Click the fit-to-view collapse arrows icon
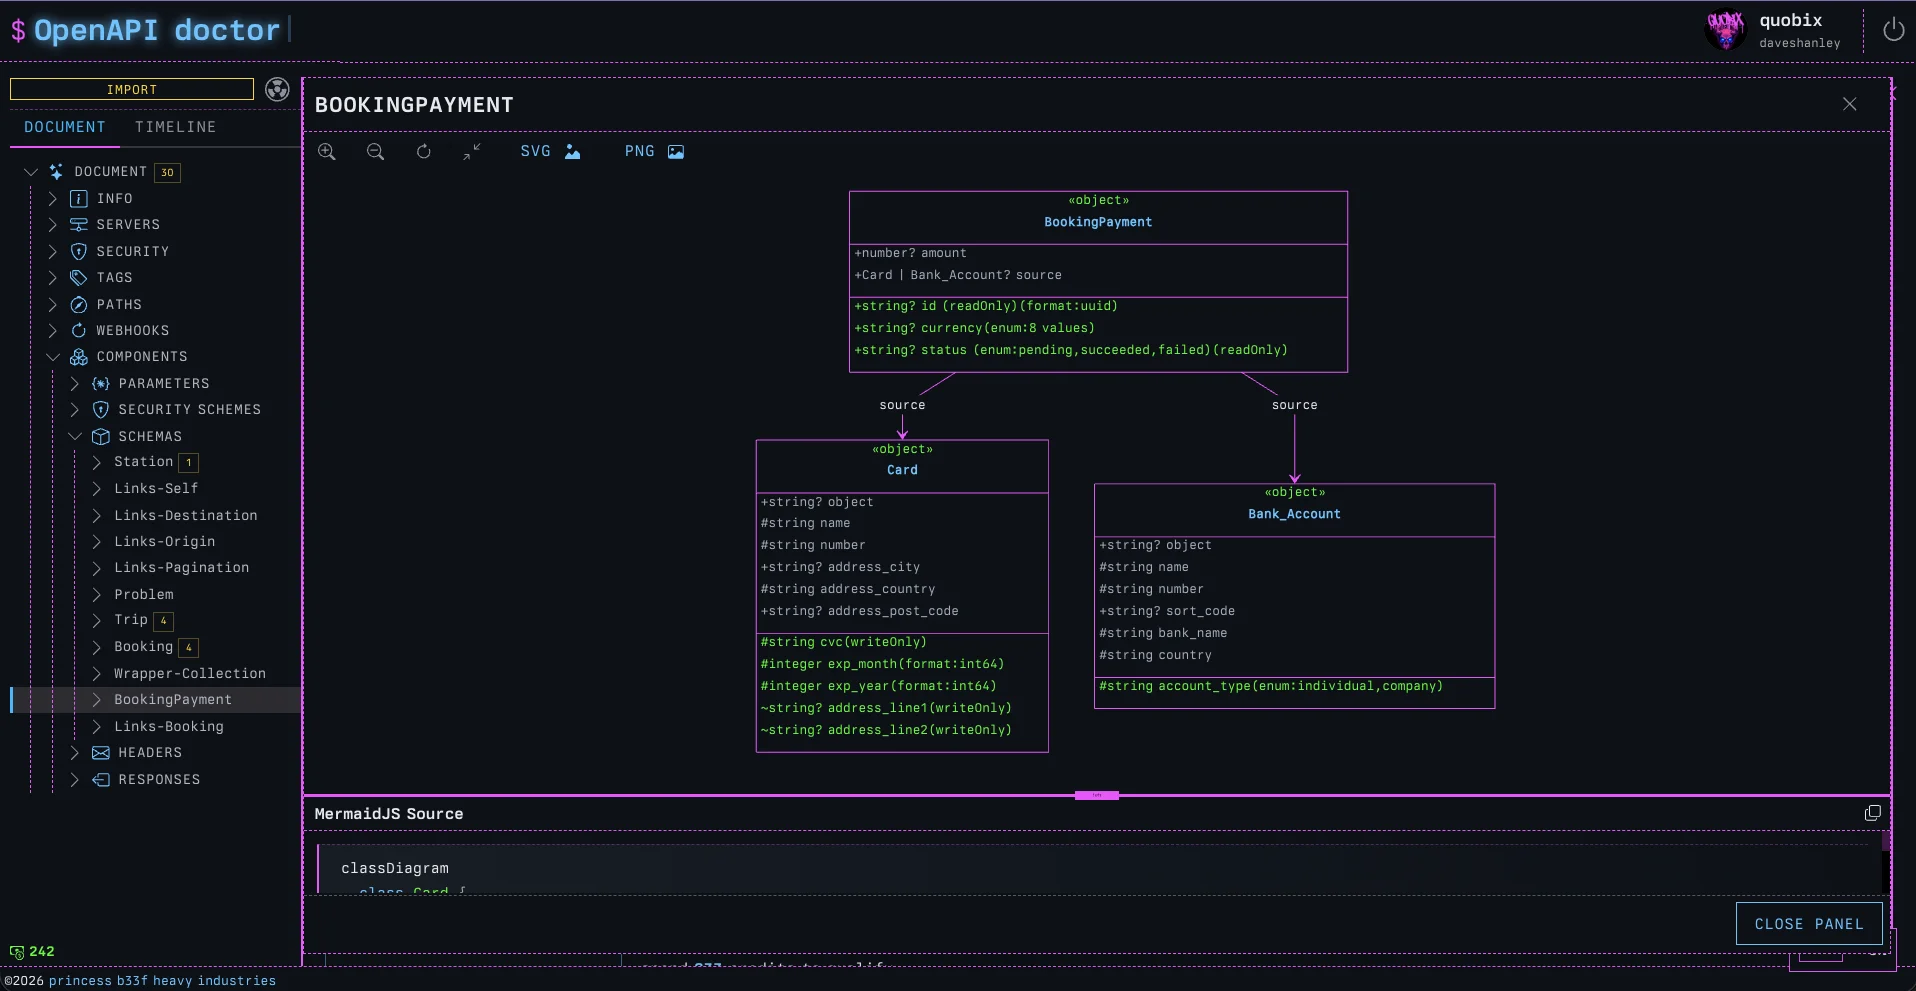1916x991 pixels. (x=472, y=152)
